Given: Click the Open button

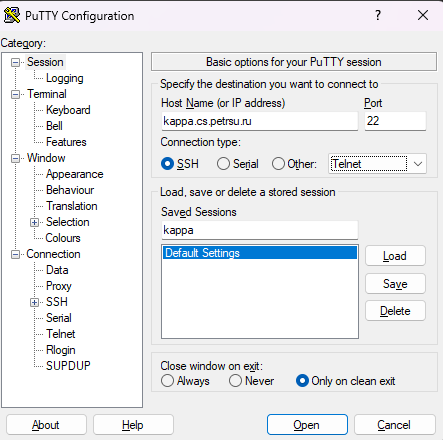Looking at the screenshot, I should 307,425.
